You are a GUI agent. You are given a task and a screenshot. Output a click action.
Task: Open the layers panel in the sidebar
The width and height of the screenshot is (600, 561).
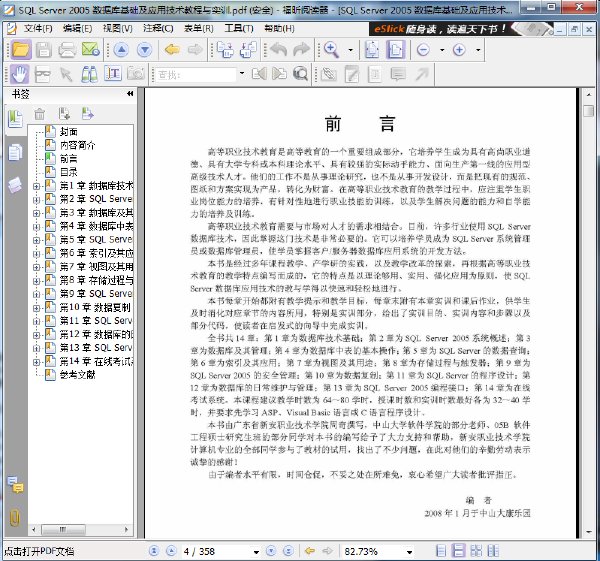[15, 185]
